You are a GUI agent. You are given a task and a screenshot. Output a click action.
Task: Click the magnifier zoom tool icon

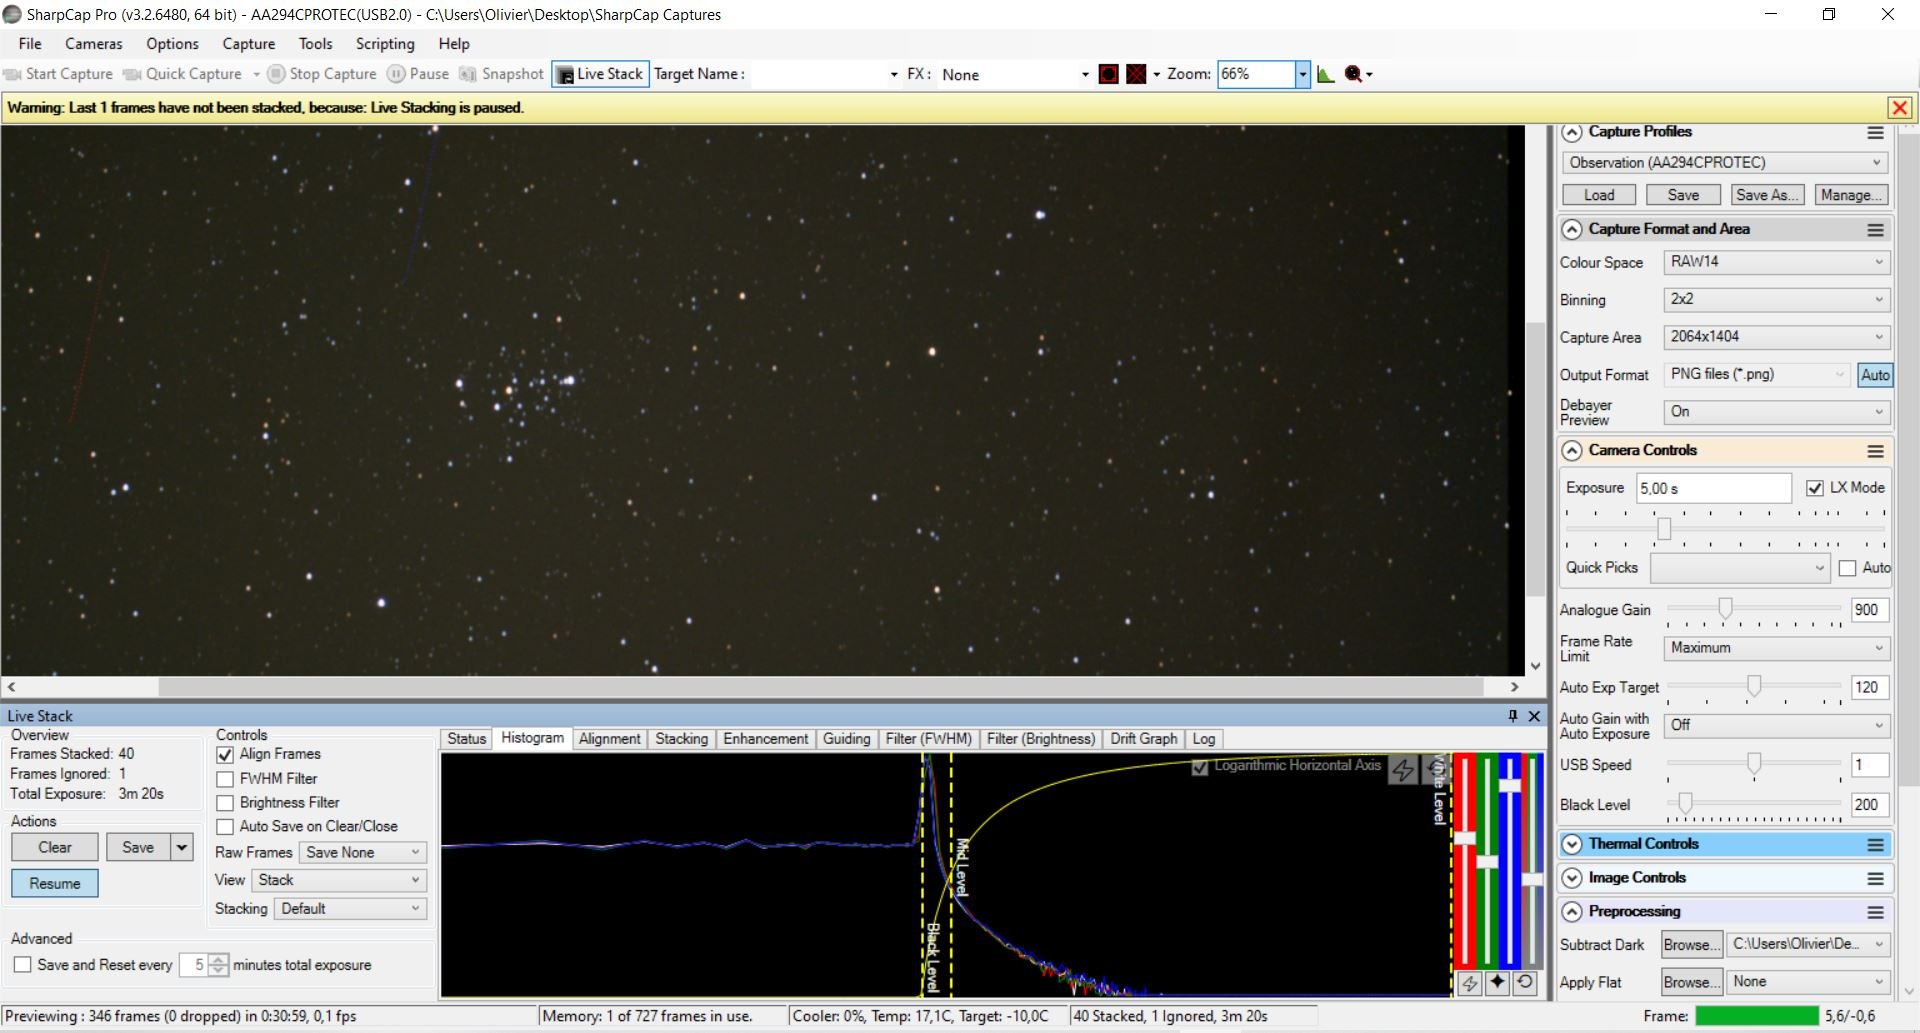click(x=1354, y=74)
